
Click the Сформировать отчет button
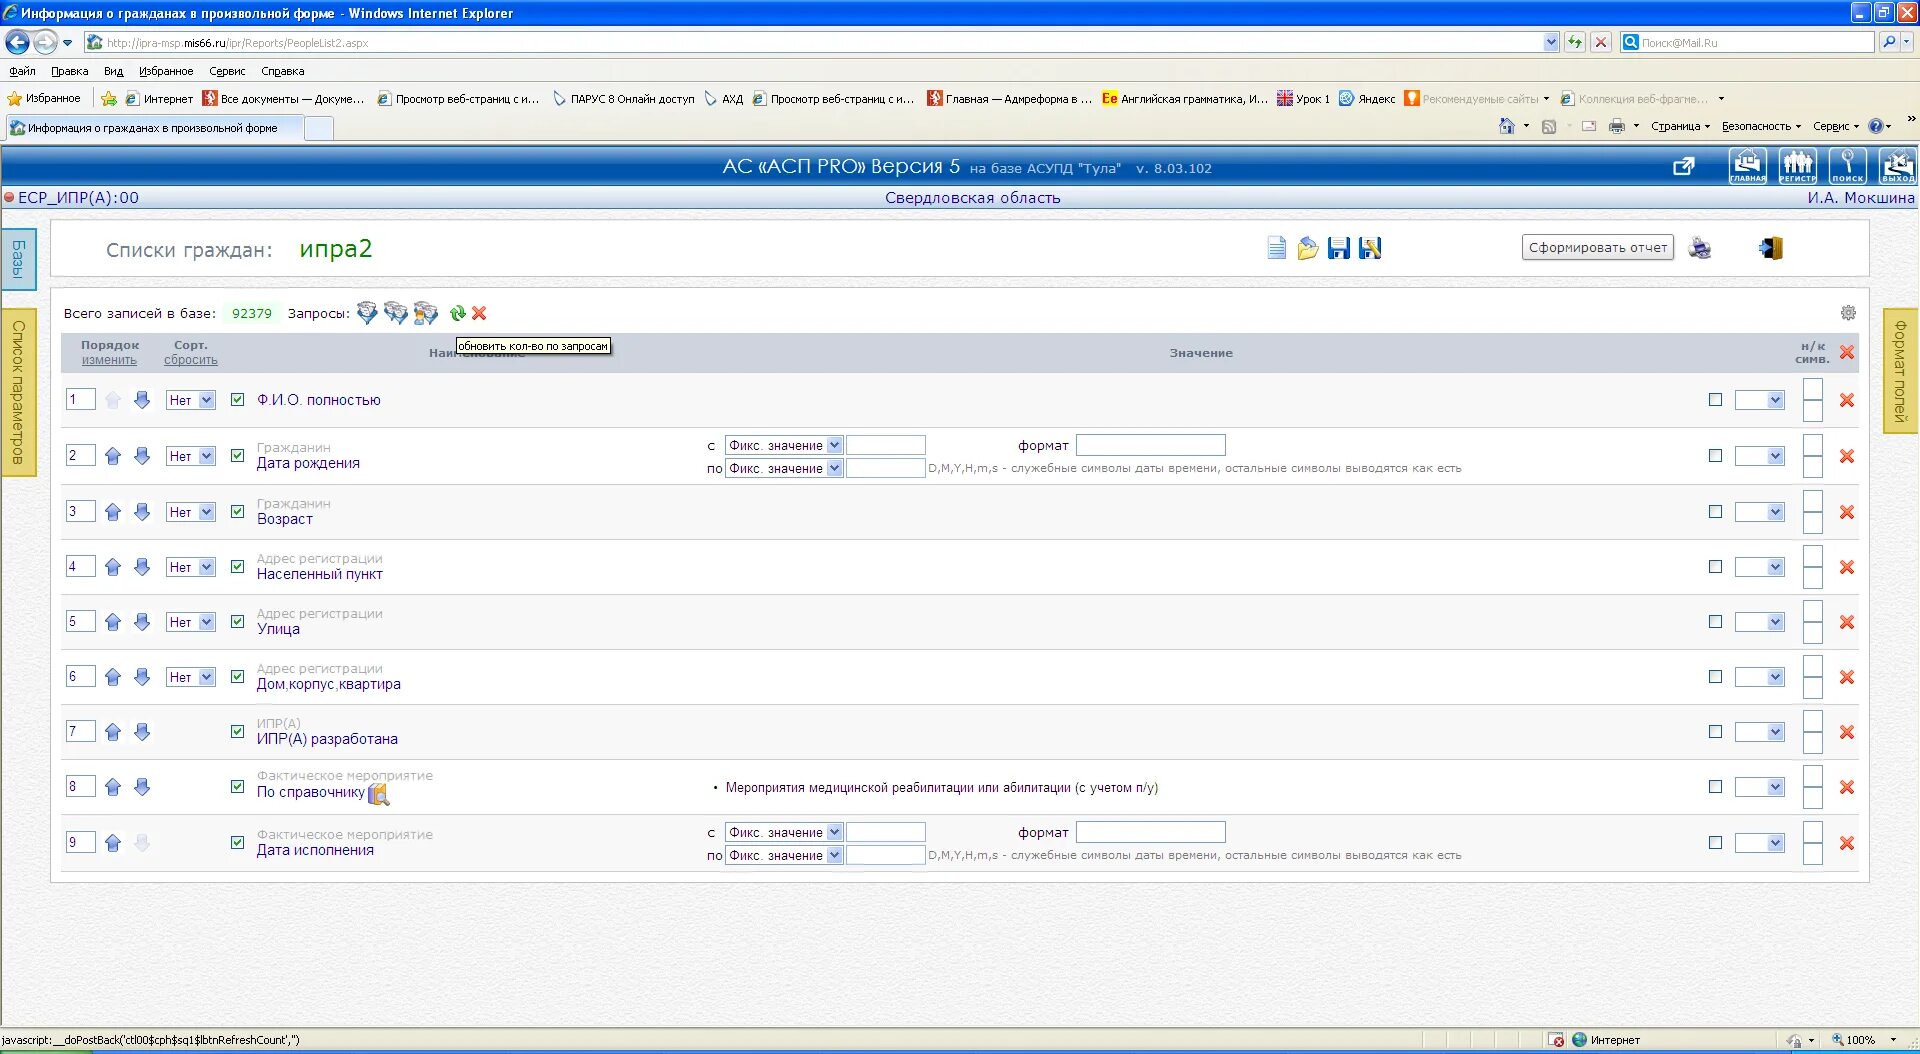(1598, 247)
